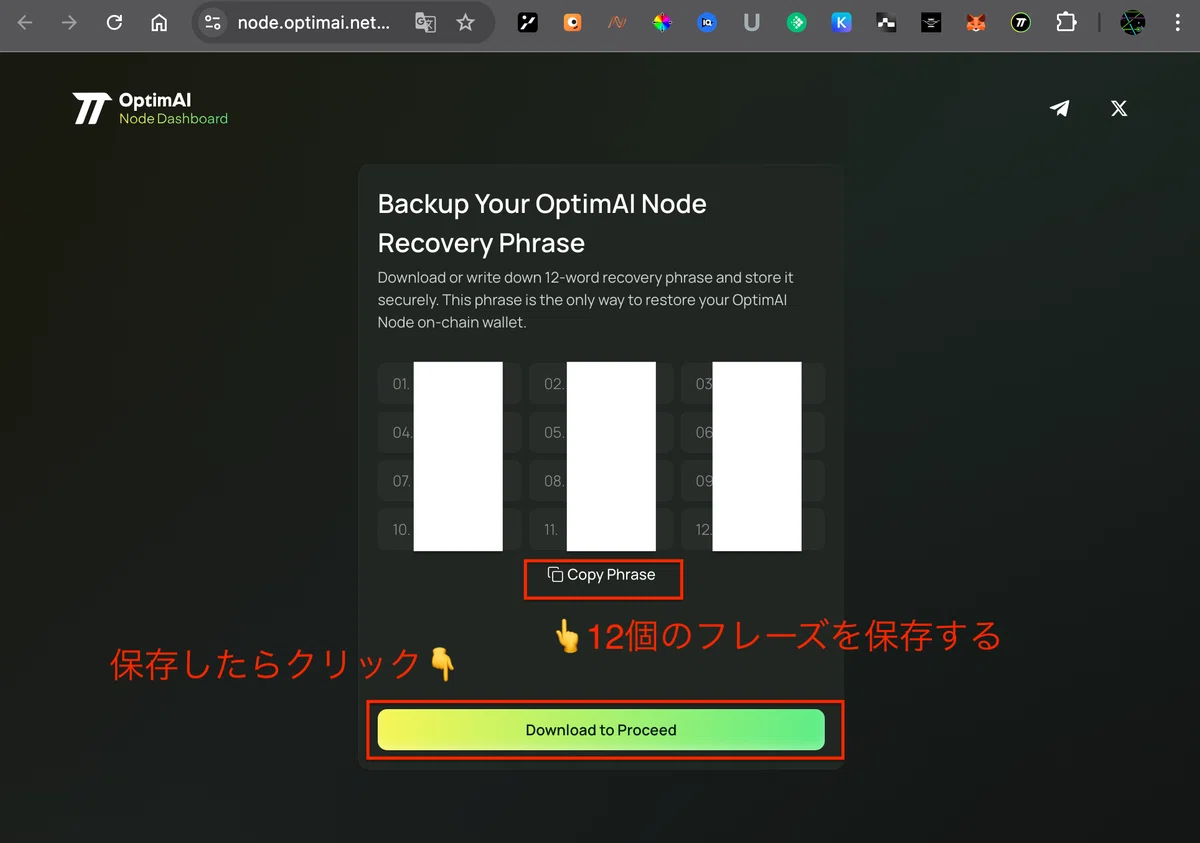Go forward in browser history
This screenshot has height=843, width=1200.
tap(69, 22)
